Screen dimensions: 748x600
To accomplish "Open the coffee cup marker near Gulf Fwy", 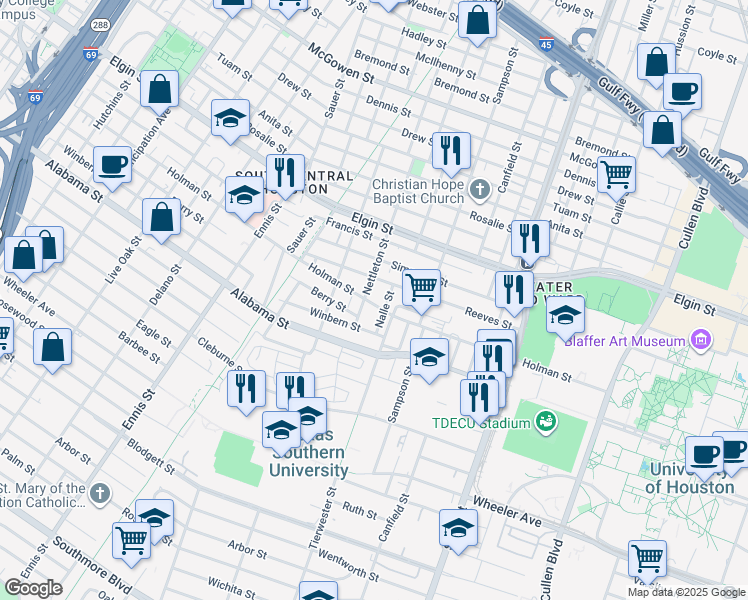I will (x=682, y=91).
